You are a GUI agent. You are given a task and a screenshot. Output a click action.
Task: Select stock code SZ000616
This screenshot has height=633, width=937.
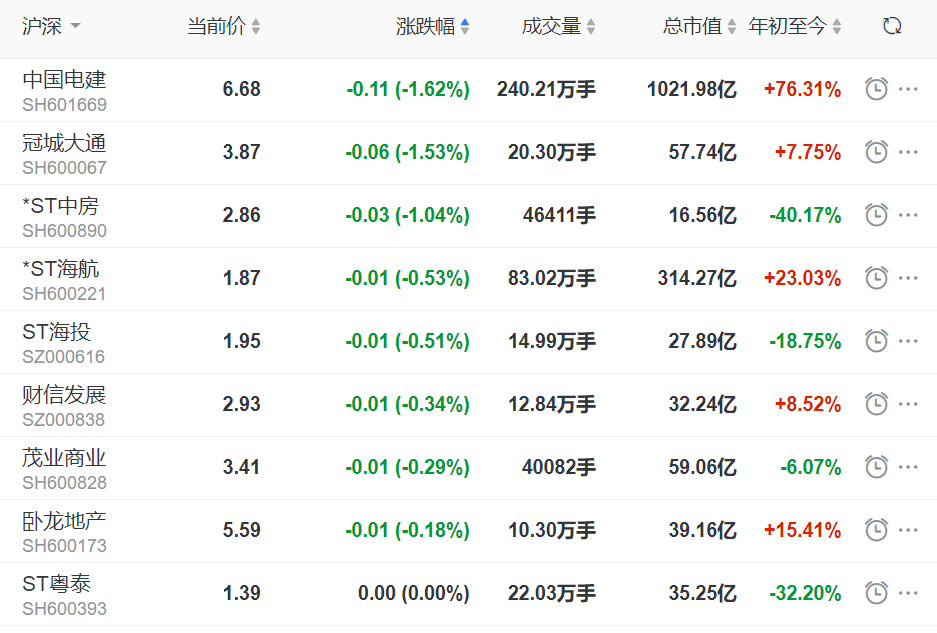tap(63, 357)
